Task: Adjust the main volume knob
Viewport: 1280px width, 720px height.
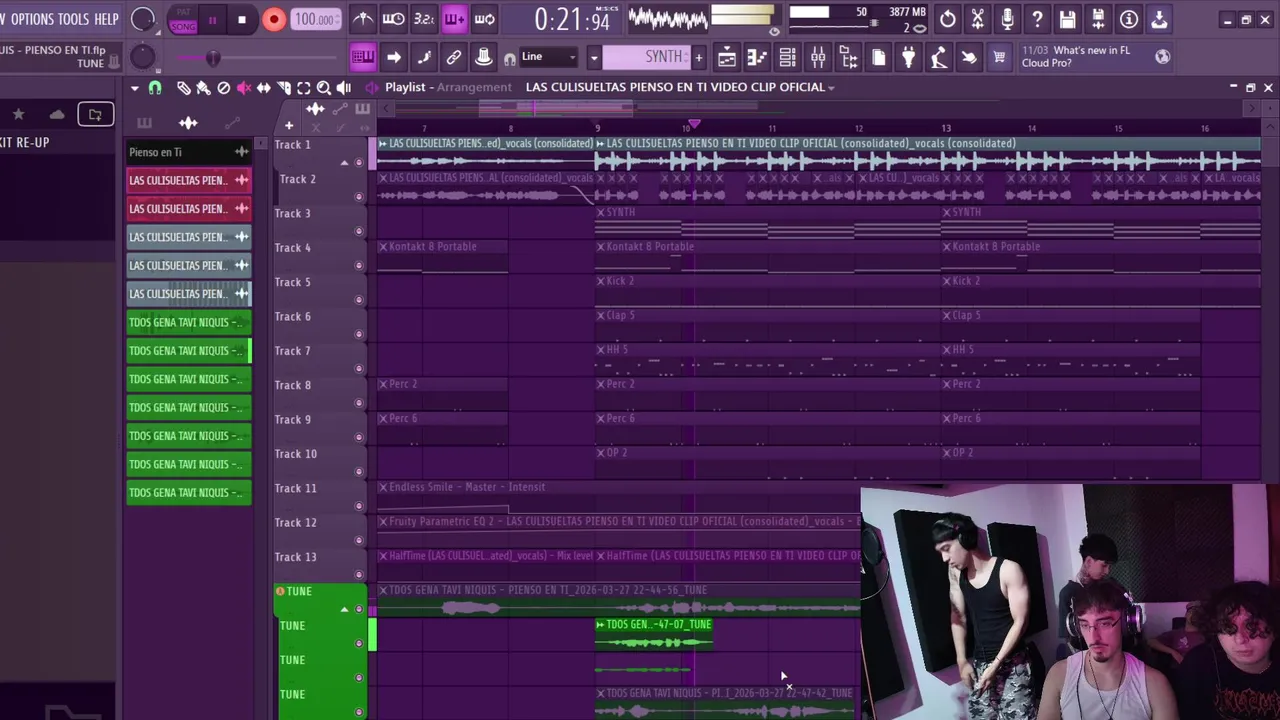Action: [143, 19]
